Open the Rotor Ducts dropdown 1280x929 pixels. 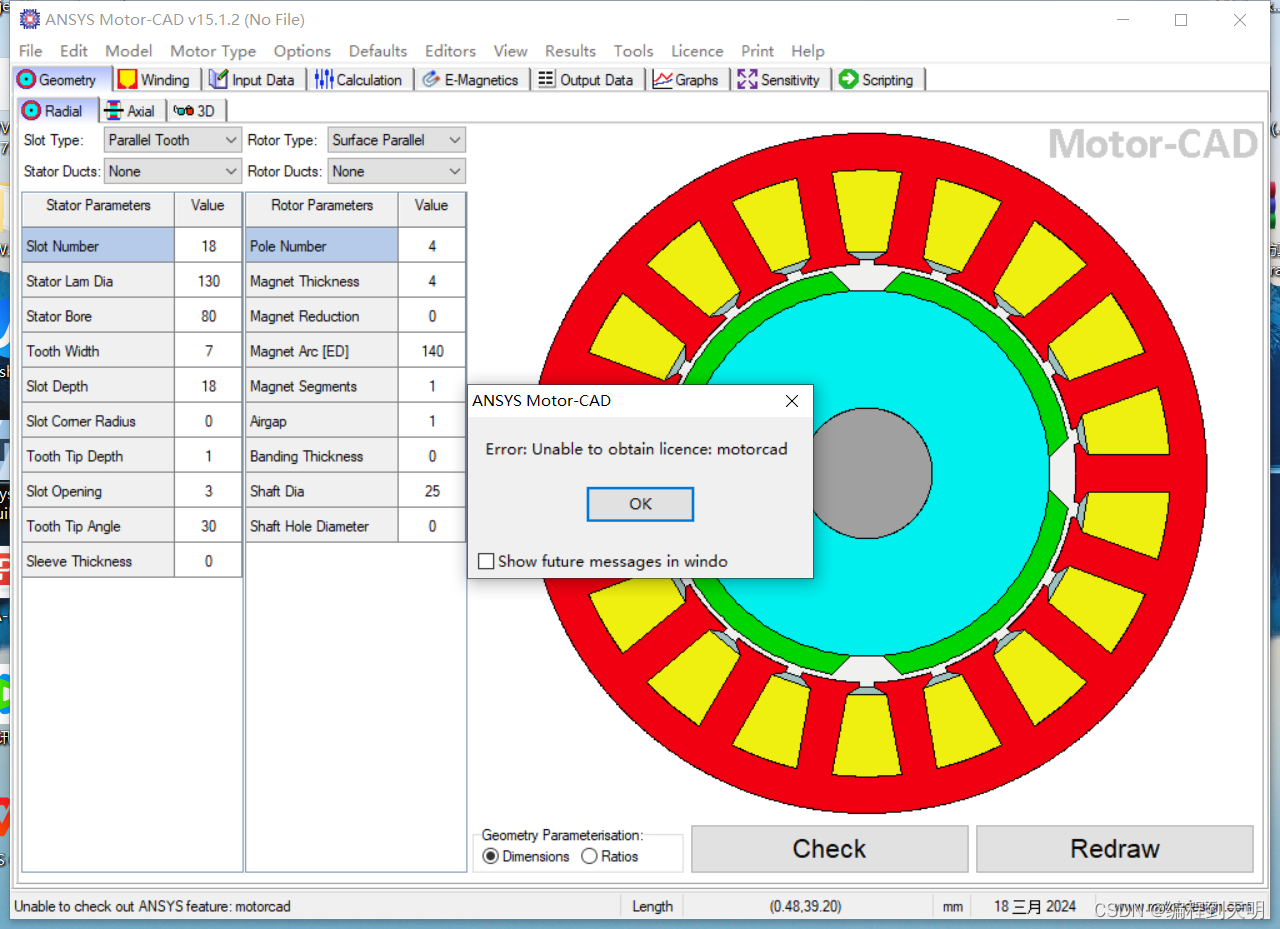click(397, 171)
